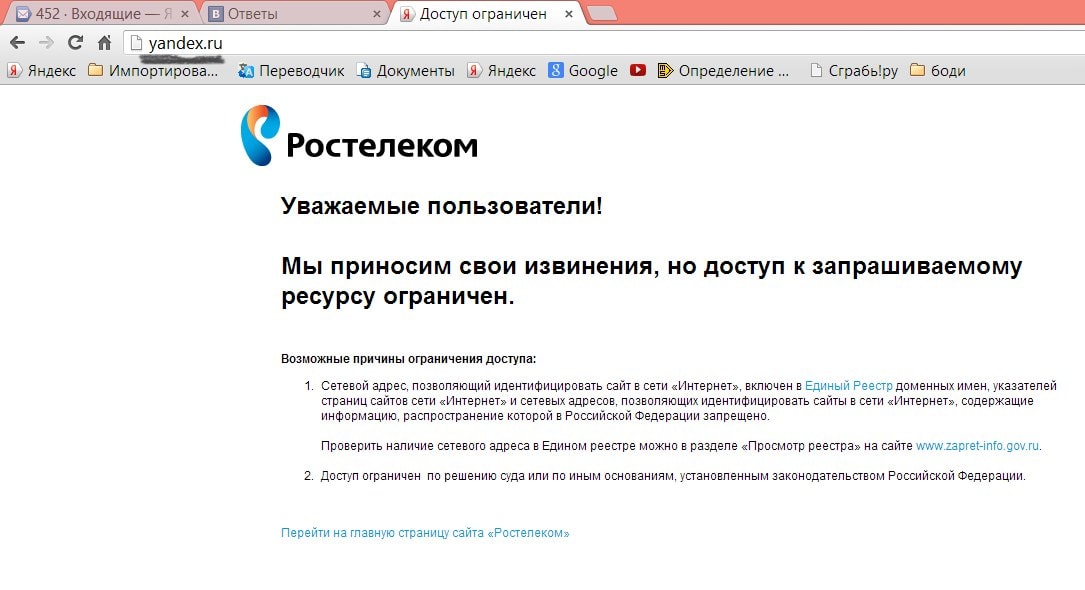Image resolution: width=1085 pixels, height=590 pixels.
Task: Open the first Яндекс bookmark
Action: pos(42,71)
